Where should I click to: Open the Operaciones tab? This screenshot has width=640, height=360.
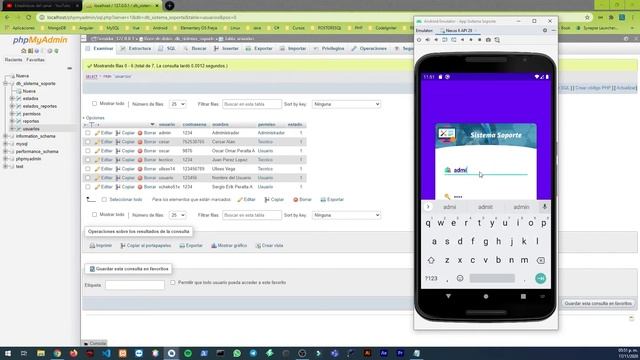click(369, 49)
